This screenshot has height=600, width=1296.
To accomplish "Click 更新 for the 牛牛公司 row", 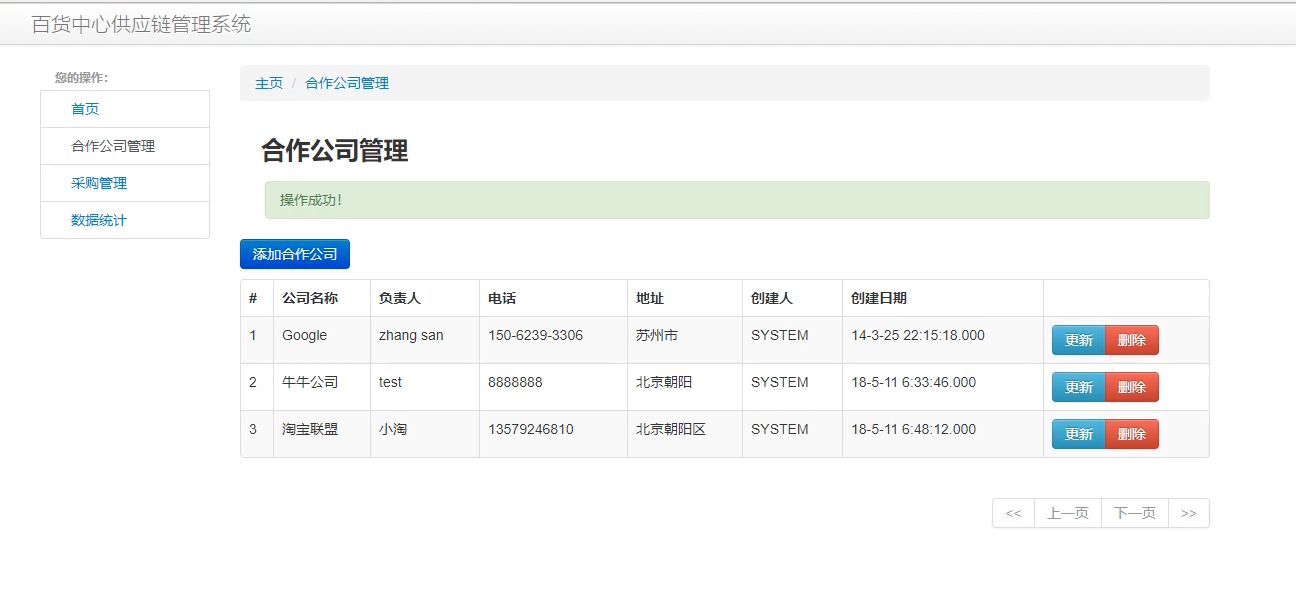I will [x=1078, y=387].
